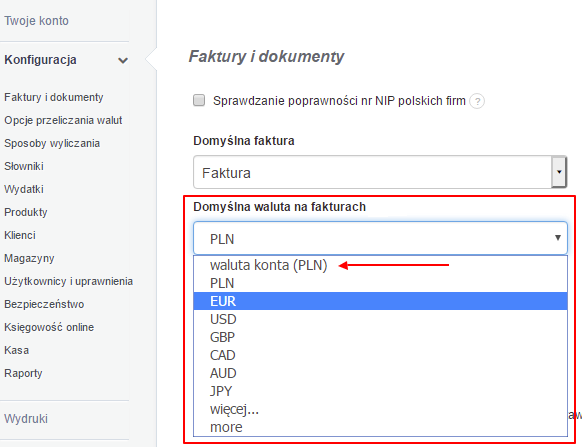Go to Opcje przeliczania walut
The width and height of the screenshot is (582, 447).
coord(63,120)
